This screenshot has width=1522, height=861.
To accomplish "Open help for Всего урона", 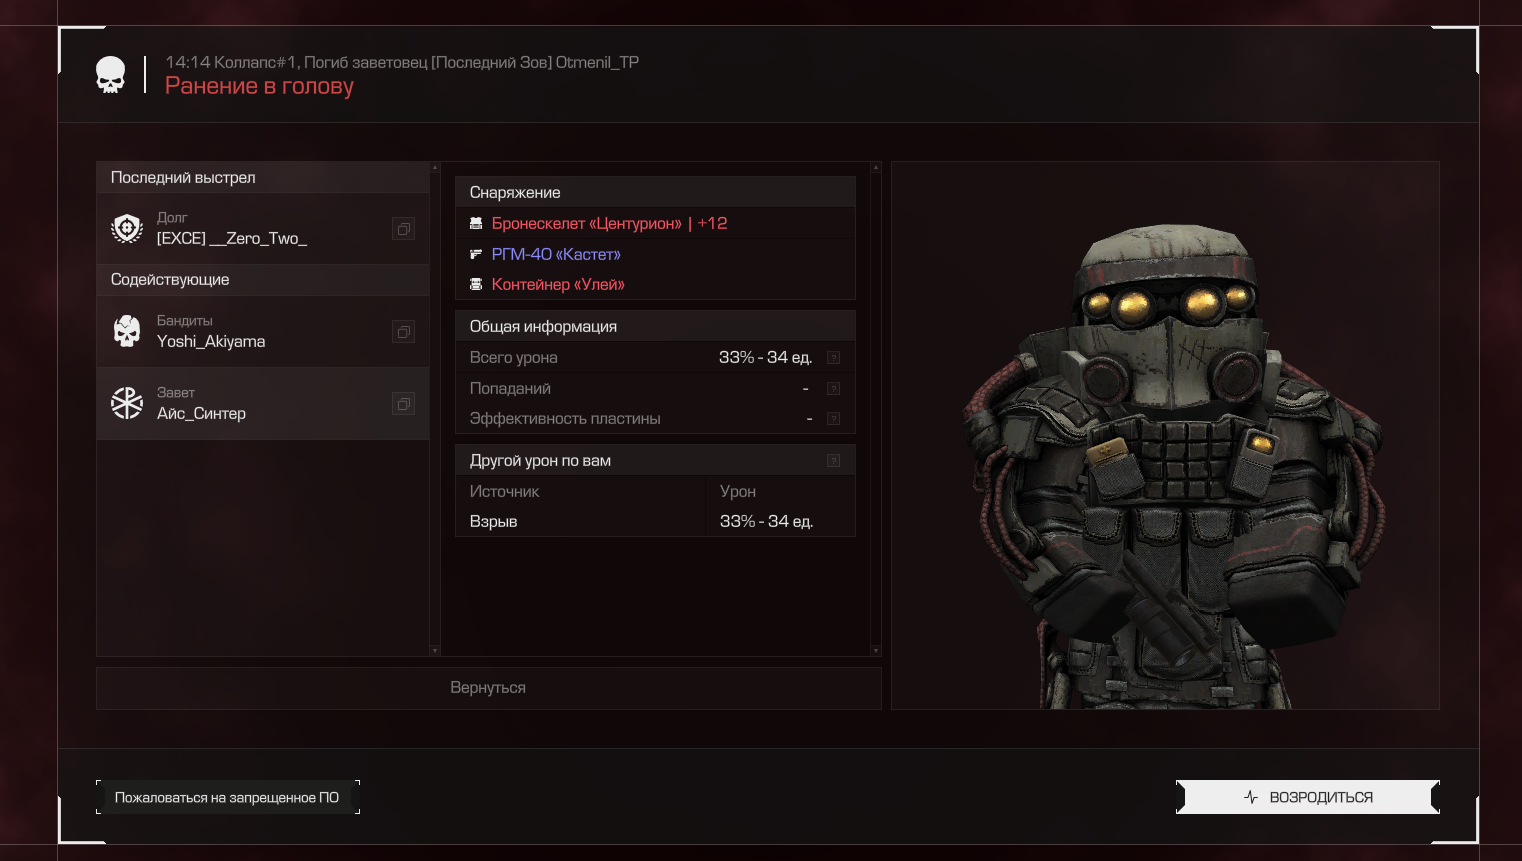I will 833,358.
